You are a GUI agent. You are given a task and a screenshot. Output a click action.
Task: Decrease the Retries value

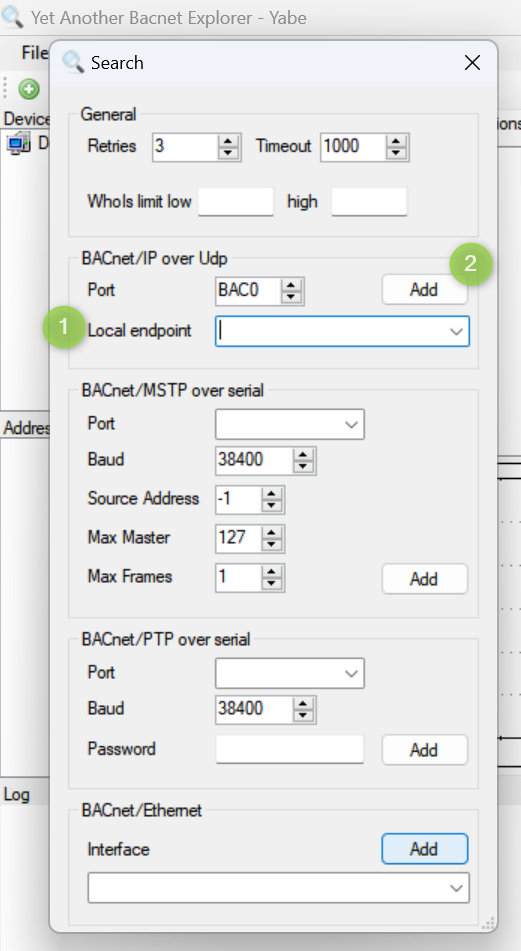[228, 153]
